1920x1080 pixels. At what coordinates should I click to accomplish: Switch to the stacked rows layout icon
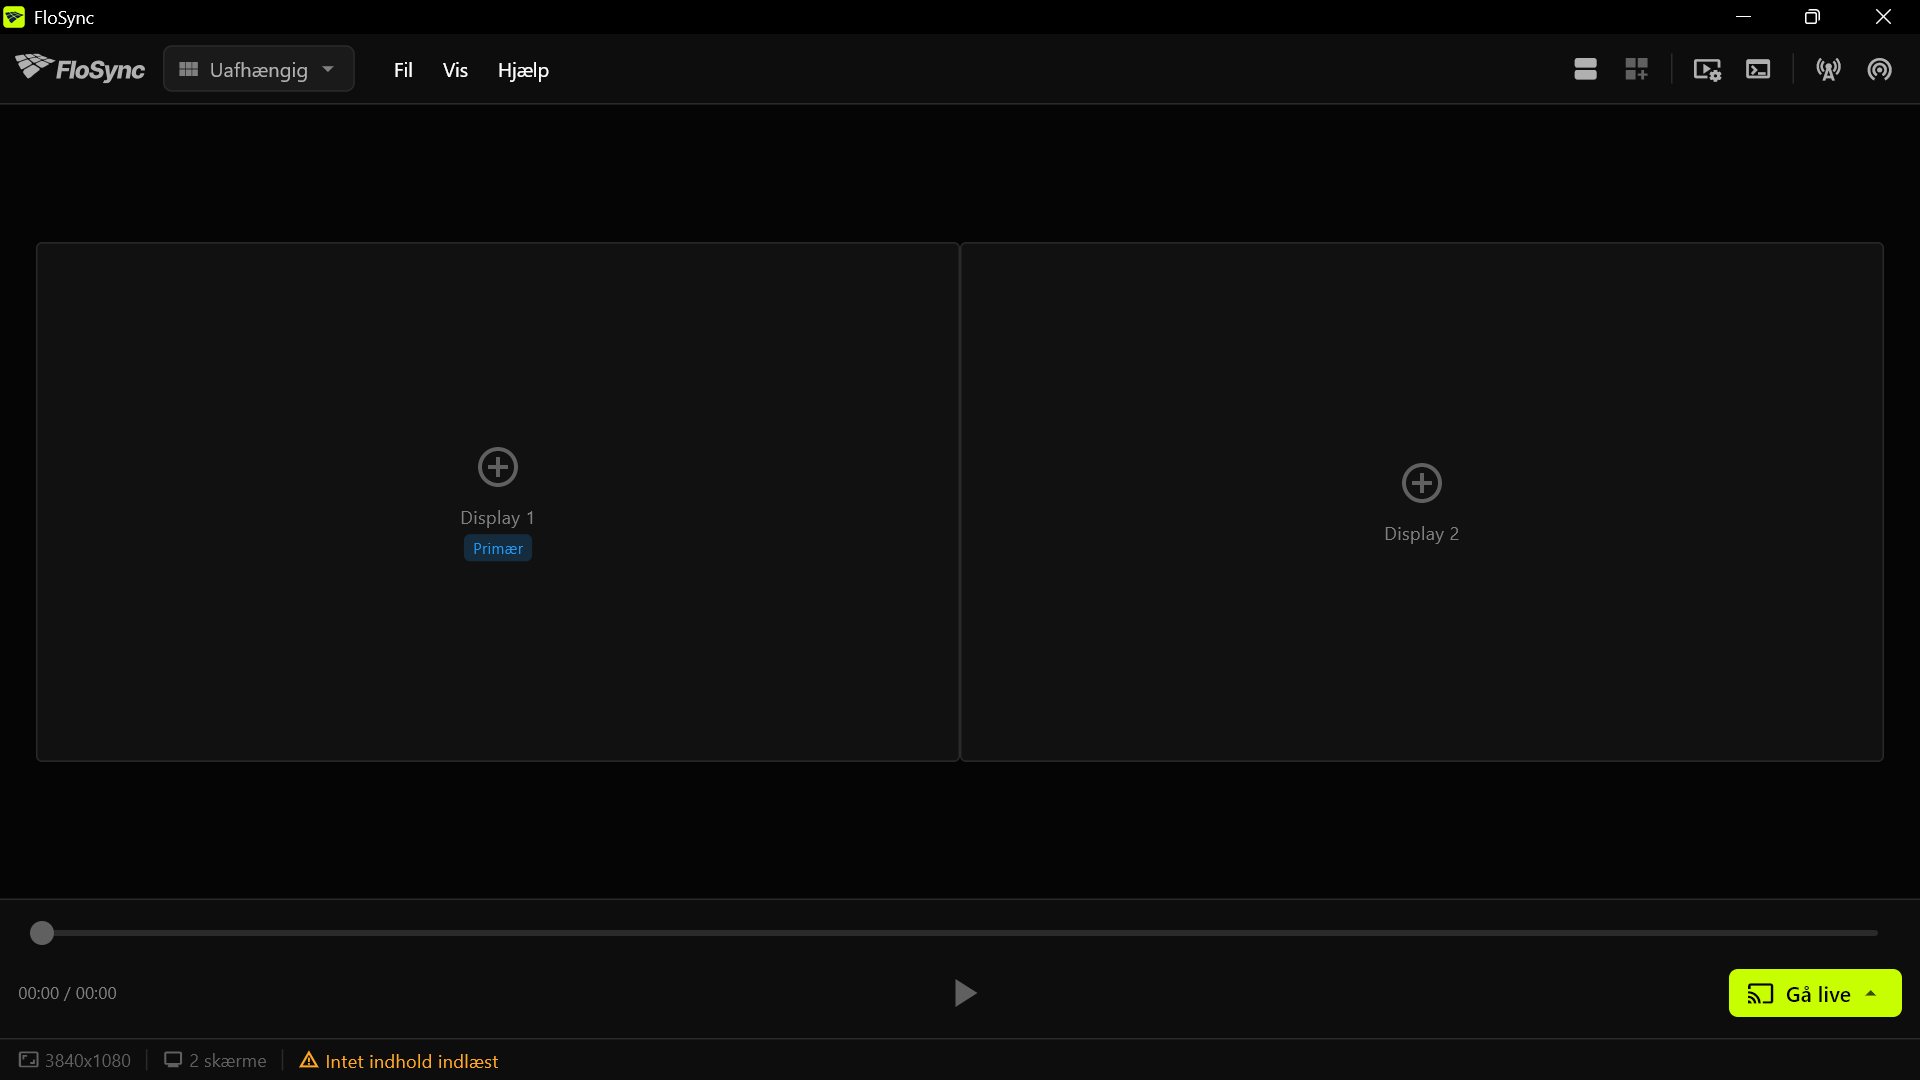(1585, 69)
